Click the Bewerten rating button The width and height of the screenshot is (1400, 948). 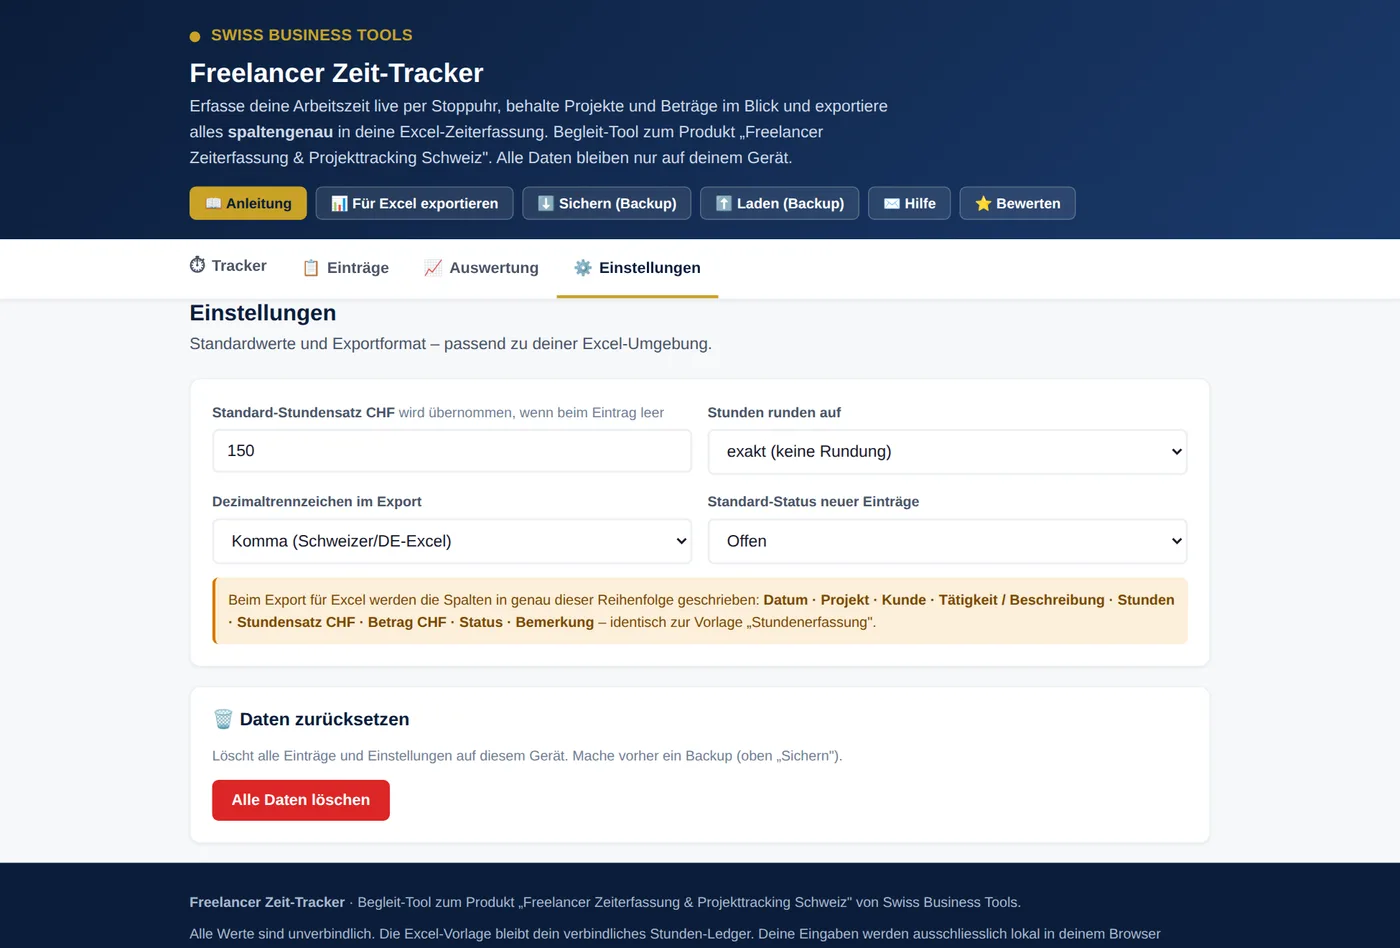(1018, 203)
